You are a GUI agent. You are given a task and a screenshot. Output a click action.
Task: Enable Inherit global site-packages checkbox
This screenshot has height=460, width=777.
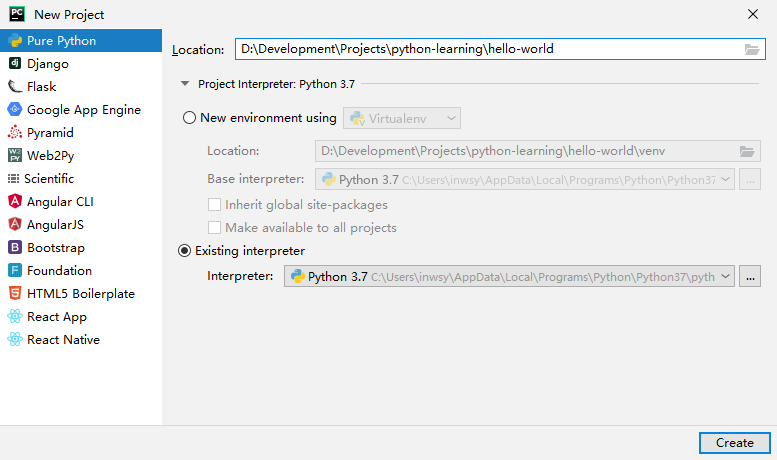pyautogui.click(x=214, y=205)
